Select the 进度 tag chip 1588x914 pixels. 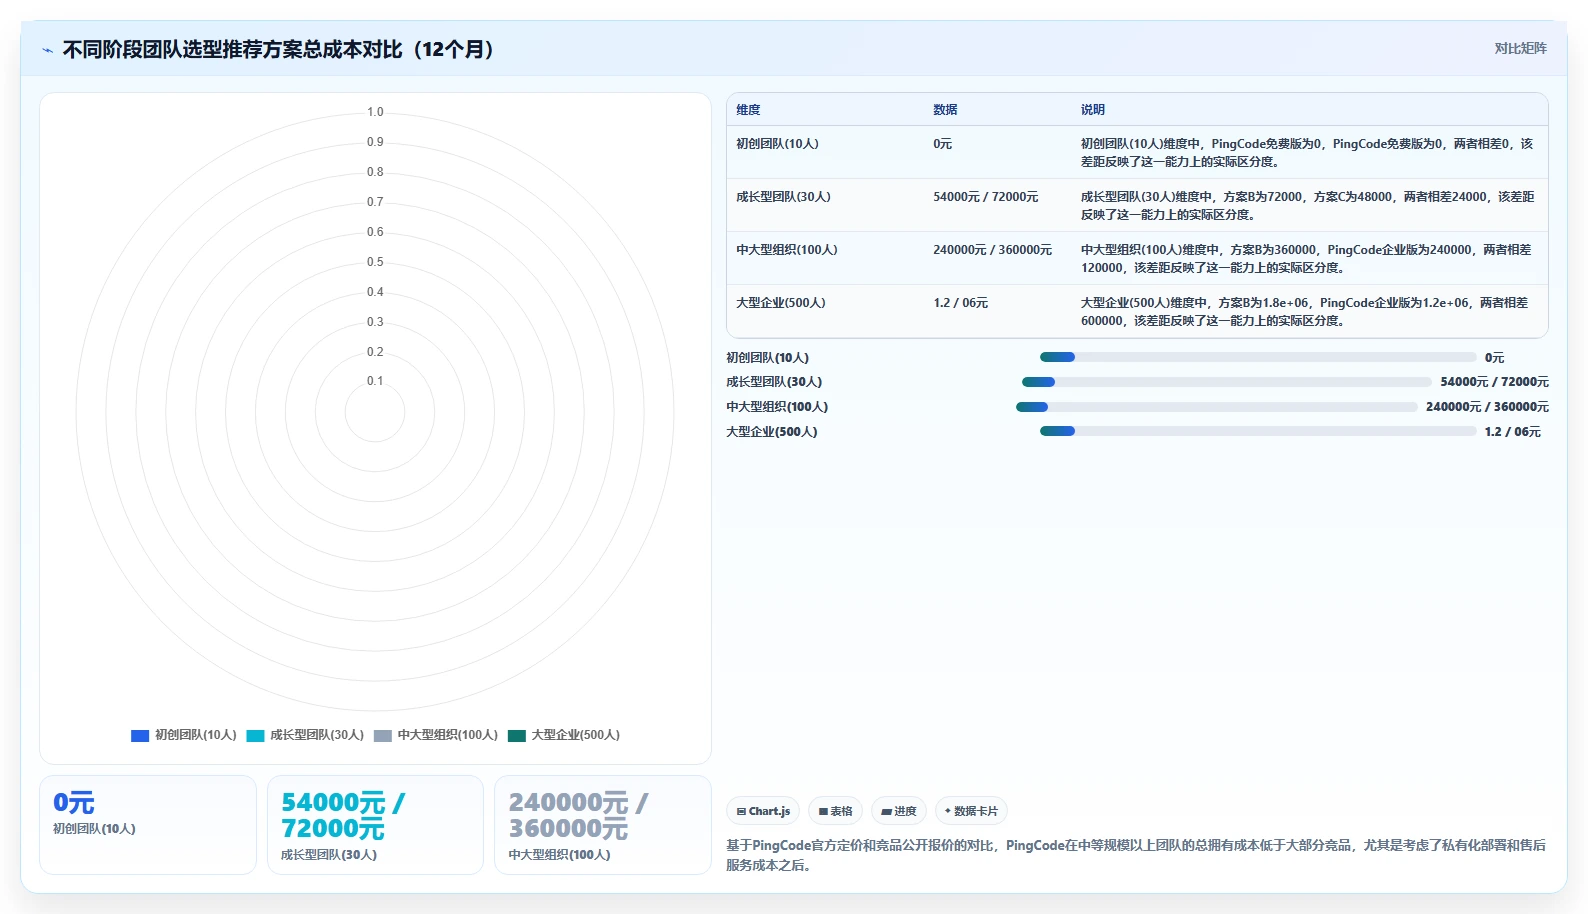[899, 811]
